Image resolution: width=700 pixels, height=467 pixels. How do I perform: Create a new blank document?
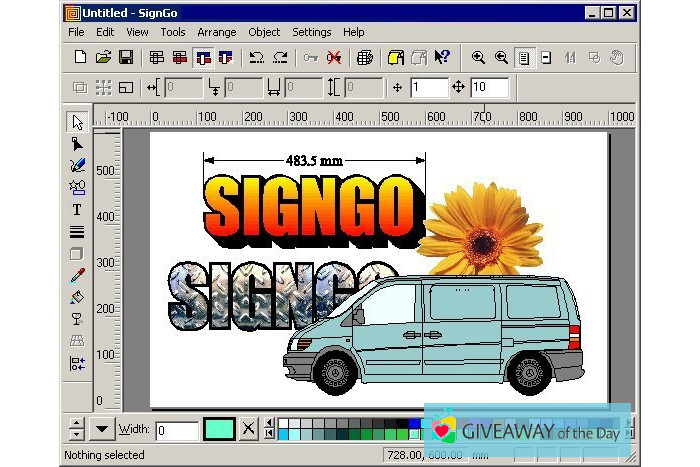coord(80,58)
